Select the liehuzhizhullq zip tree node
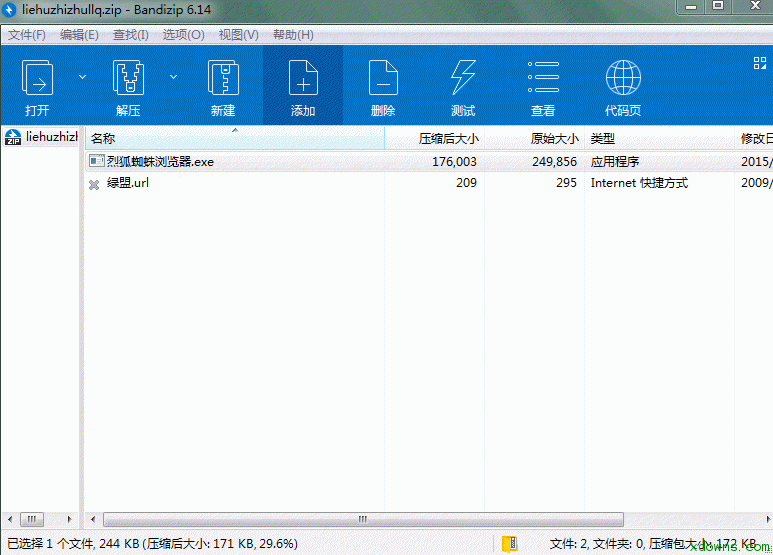This screenshot has height=555, width=773. (41, 137)
